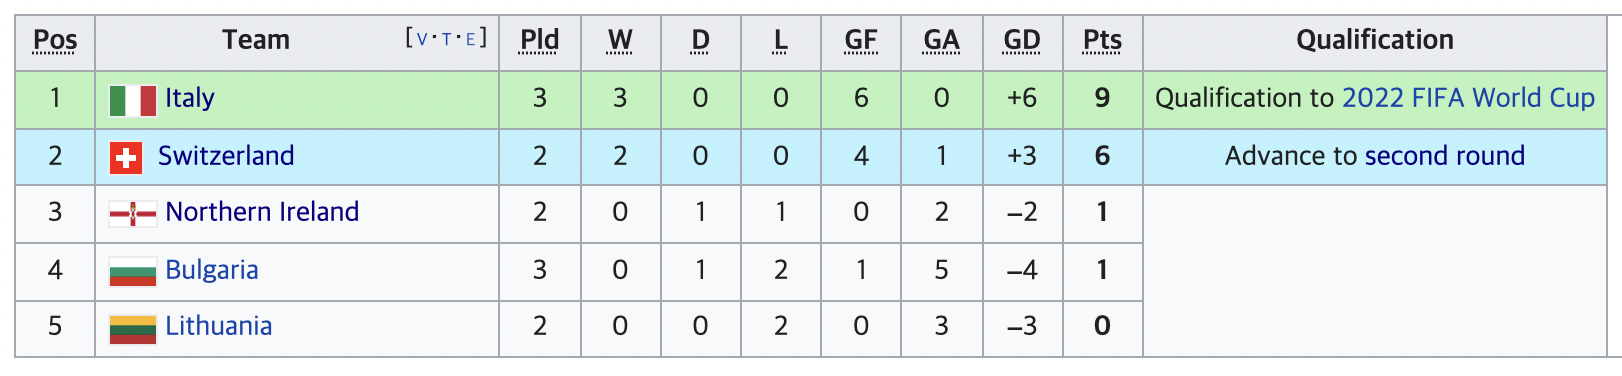Click the Lithuania flag icon
Viewport: 1622px width, 376px height.
(x=132, y=329)
